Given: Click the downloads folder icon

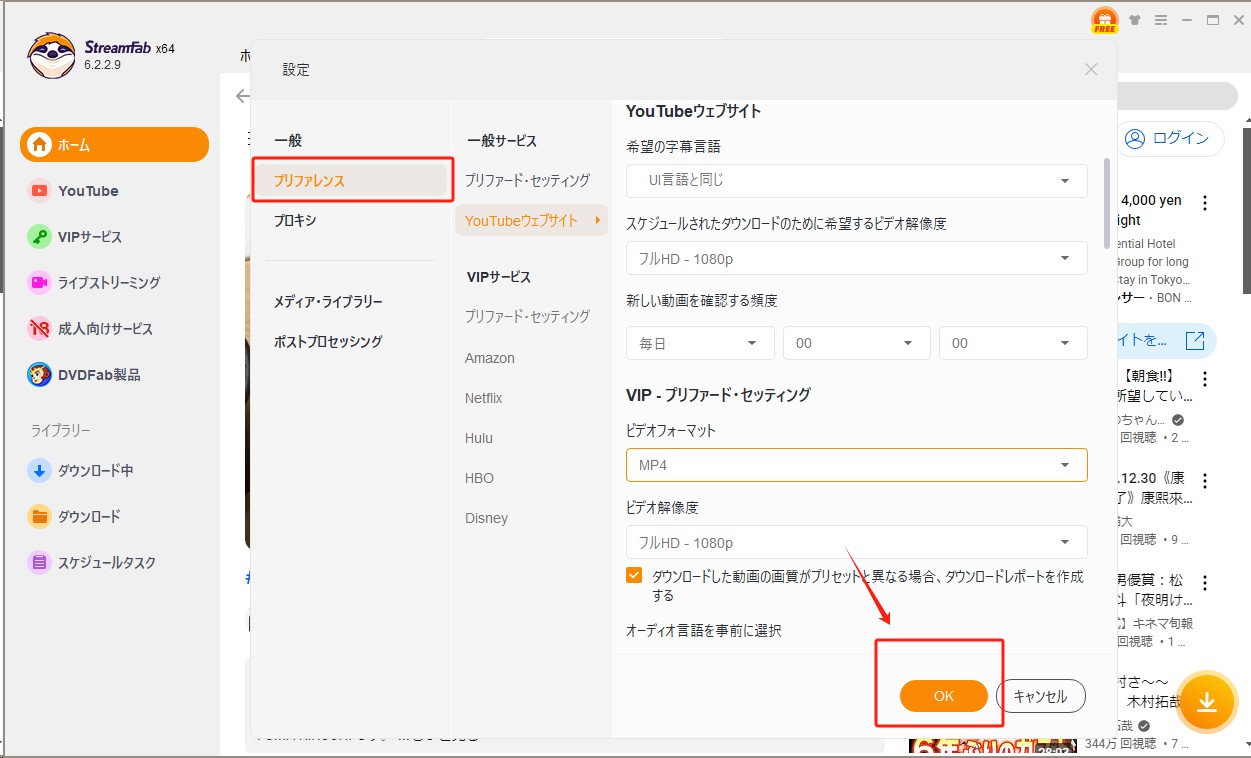Looking at the screenshot, I should pyautogui.click(x=40, y=517).
